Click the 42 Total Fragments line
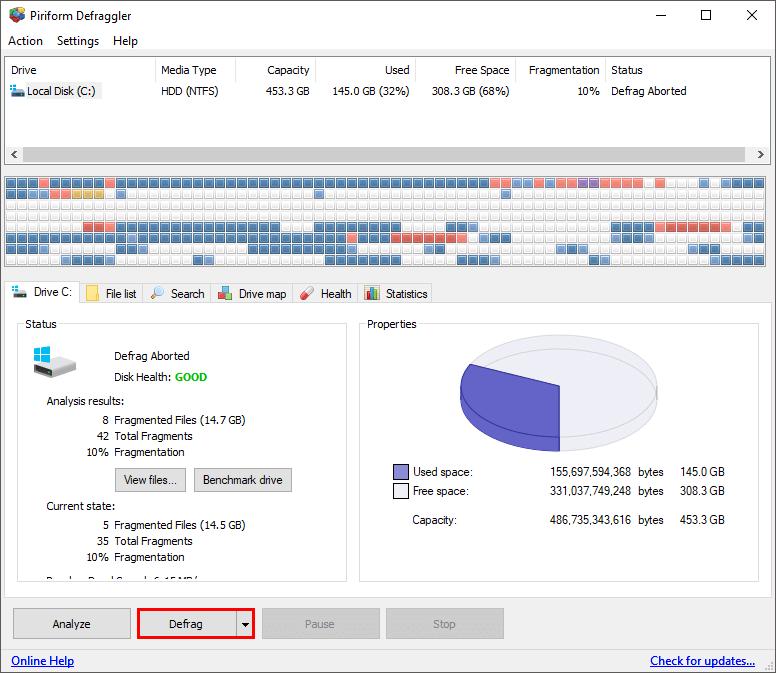This screenshot has width=776, height=673. coord(145,436)
